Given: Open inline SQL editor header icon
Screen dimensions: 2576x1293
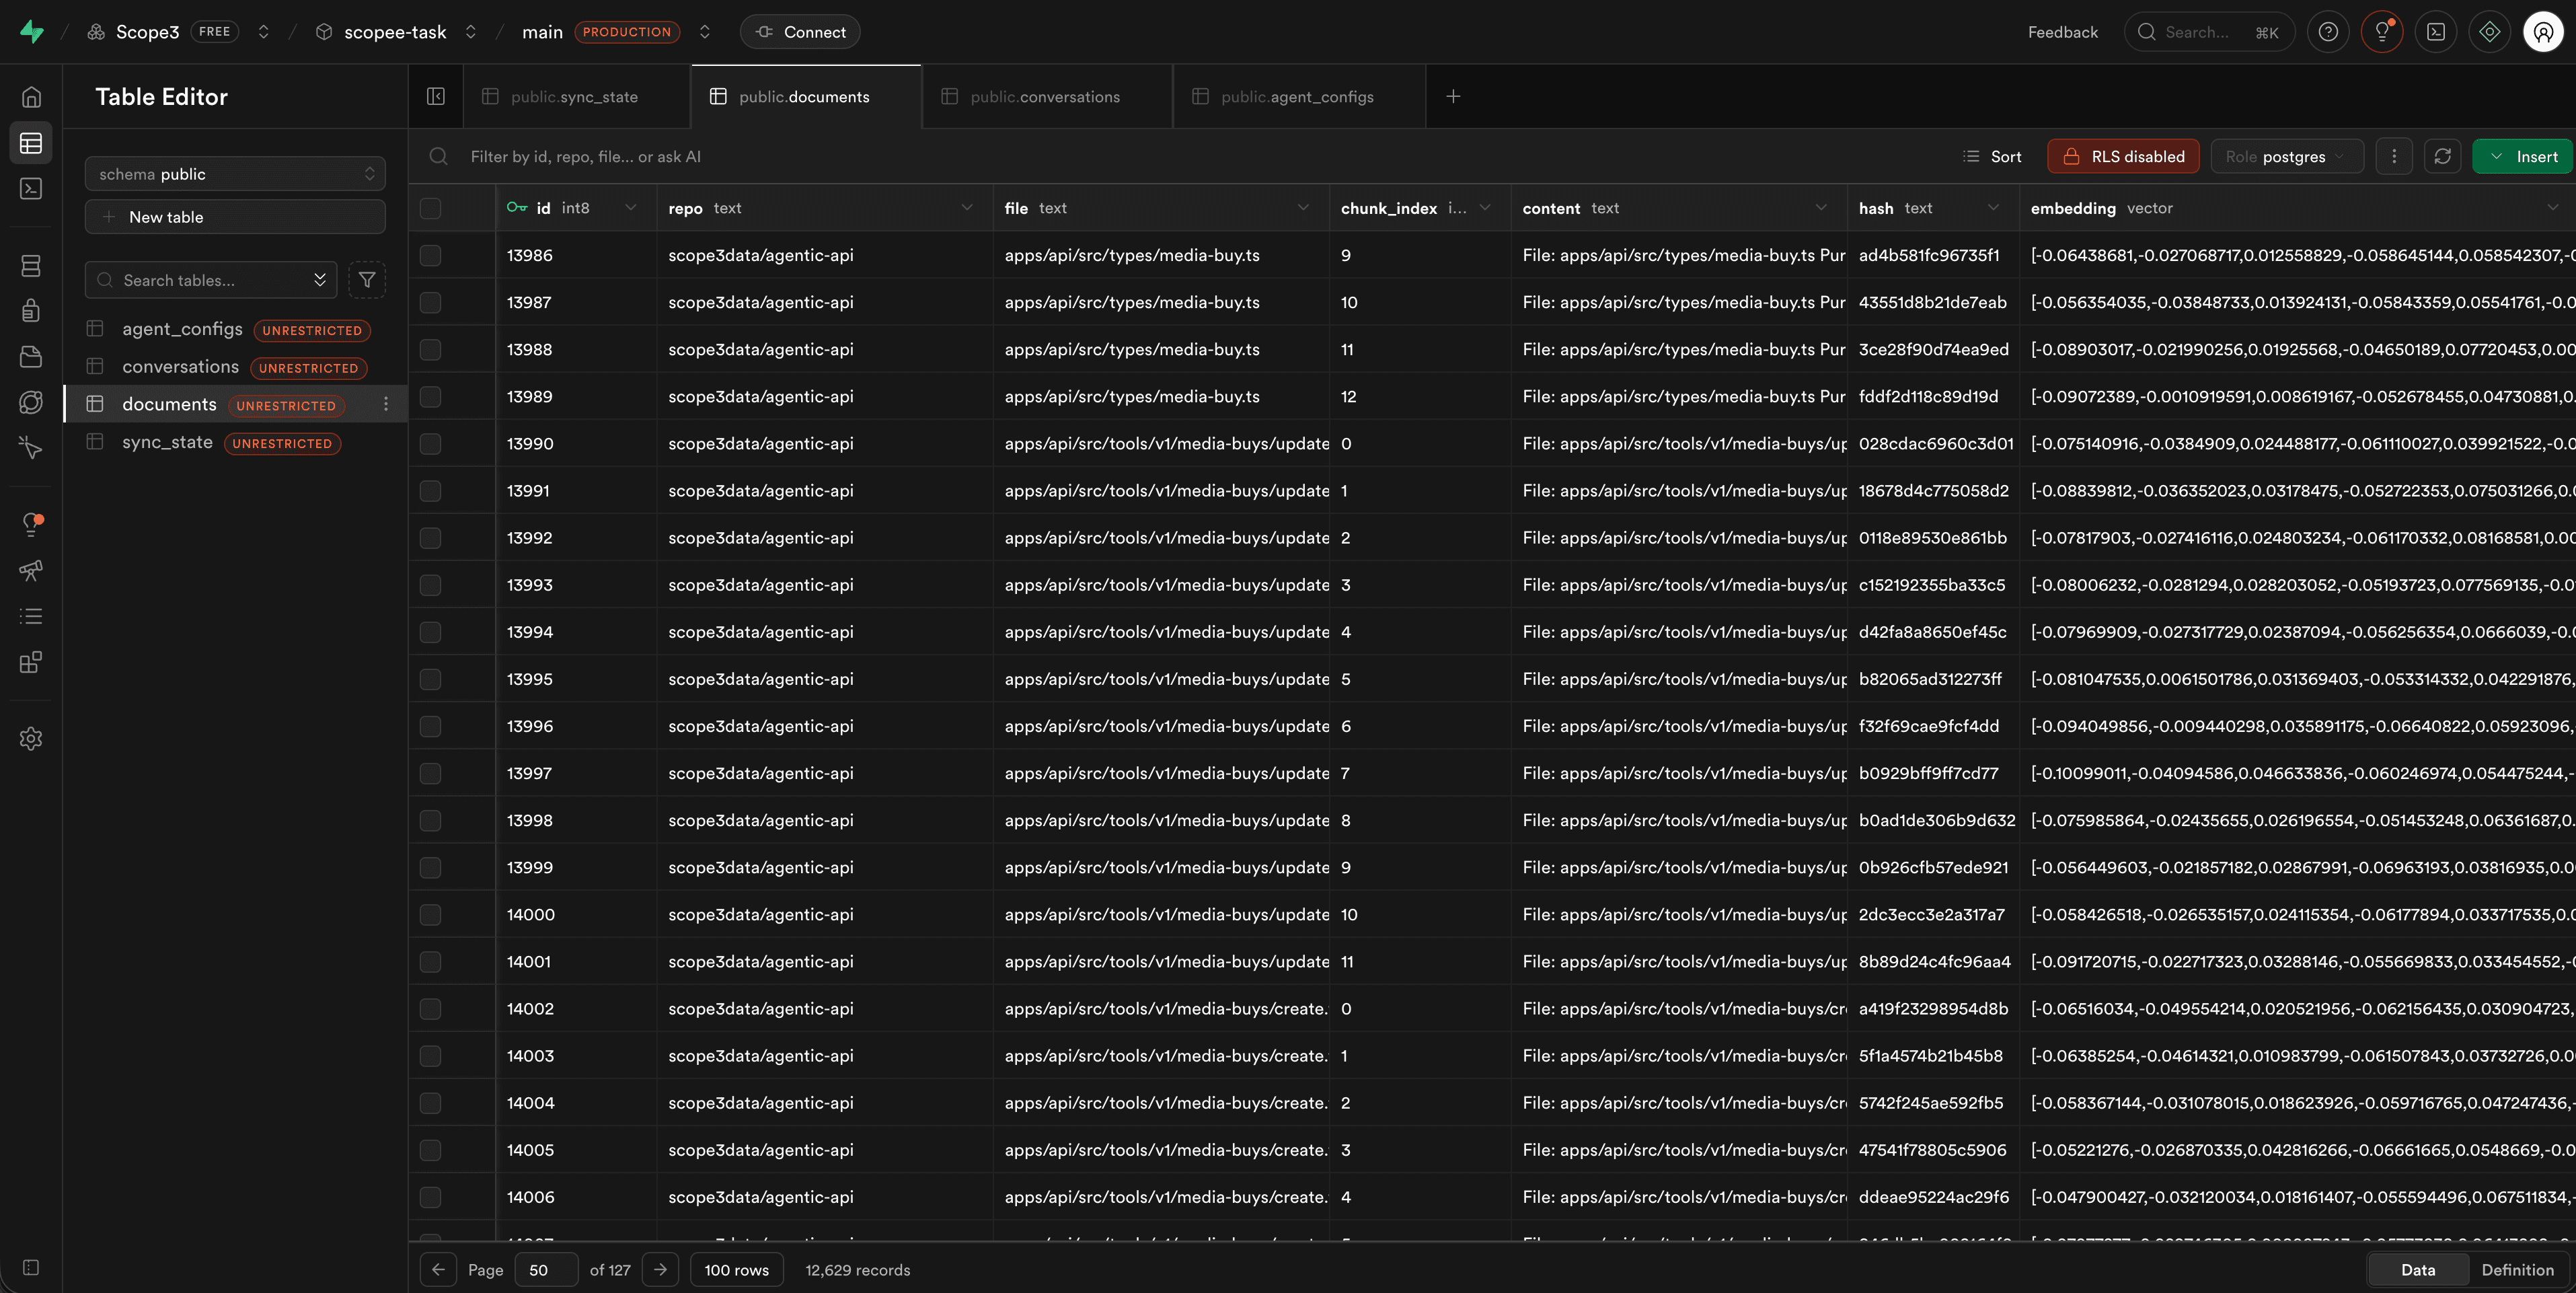Looking at the screenshot, I should coord(2436,32).
